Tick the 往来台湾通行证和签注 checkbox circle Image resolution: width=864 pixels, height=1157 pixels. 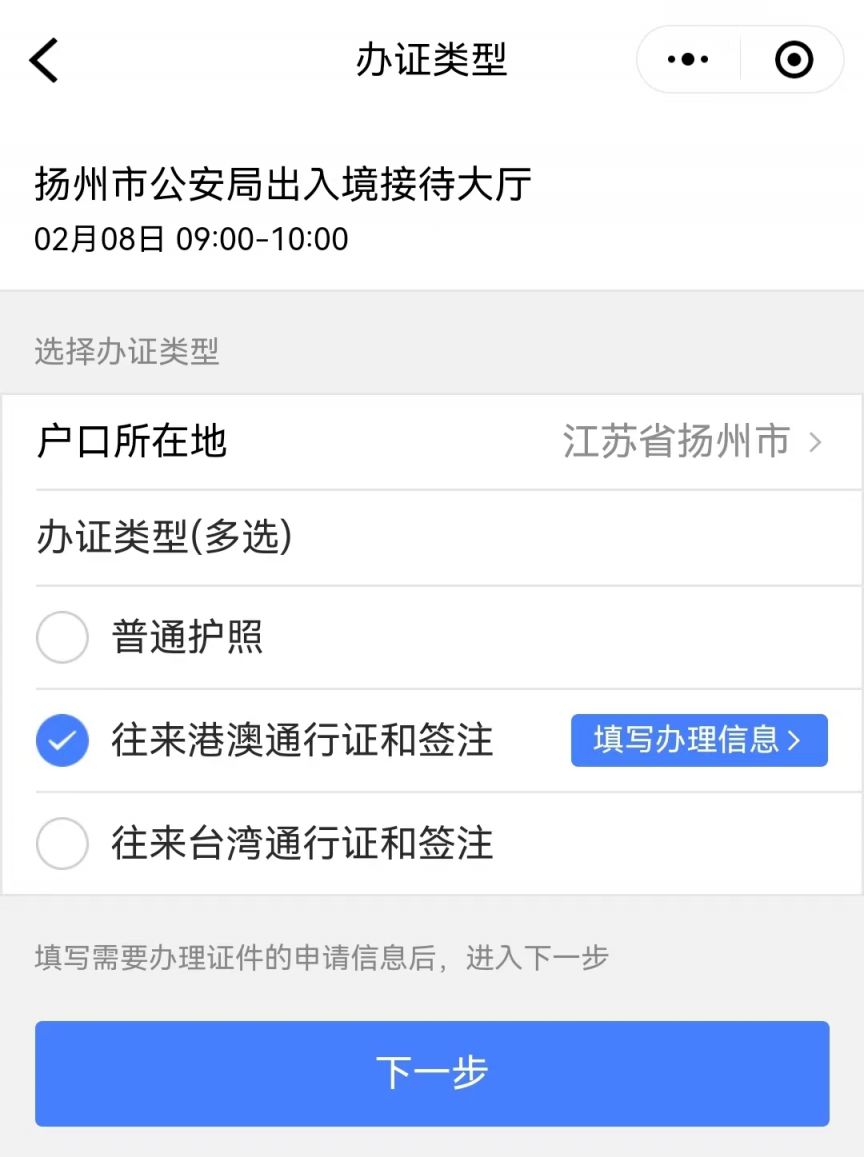point(62,845)
